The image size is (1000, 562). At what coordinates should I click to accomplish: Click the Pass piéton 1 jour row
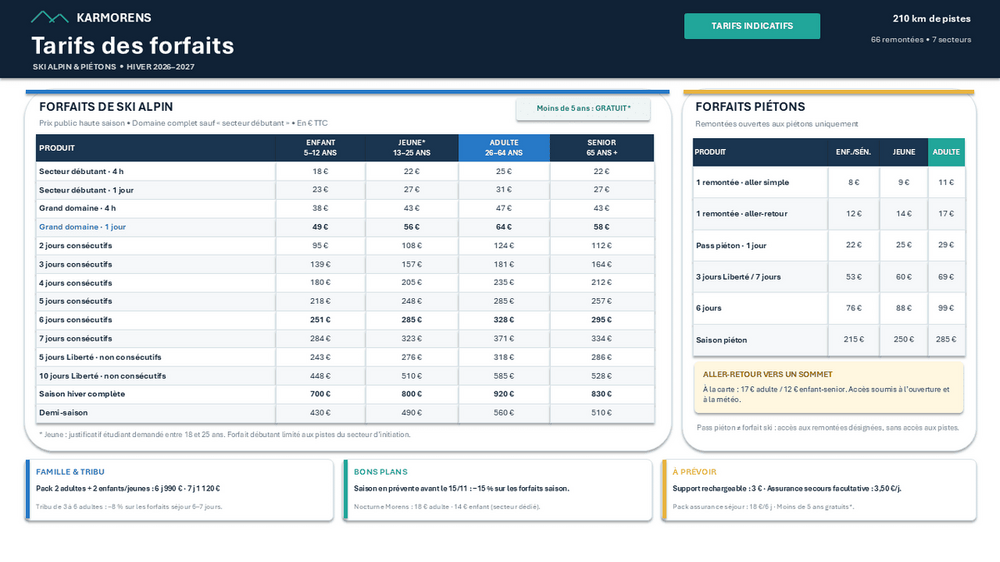click(828, 246)
